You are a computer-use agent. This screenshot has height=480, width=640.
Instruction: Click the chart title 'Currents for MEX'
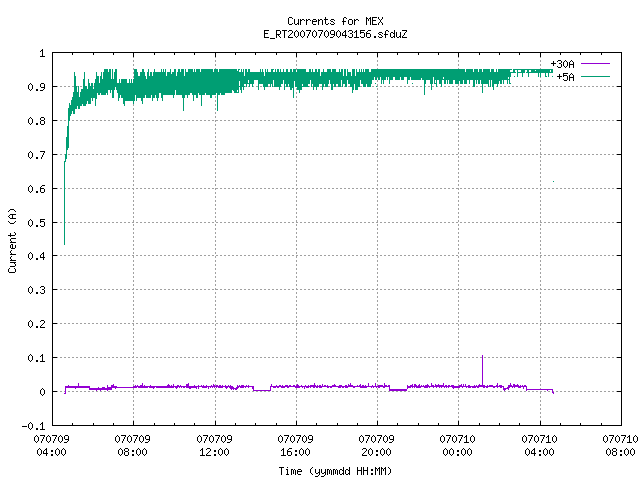[335, 21]
